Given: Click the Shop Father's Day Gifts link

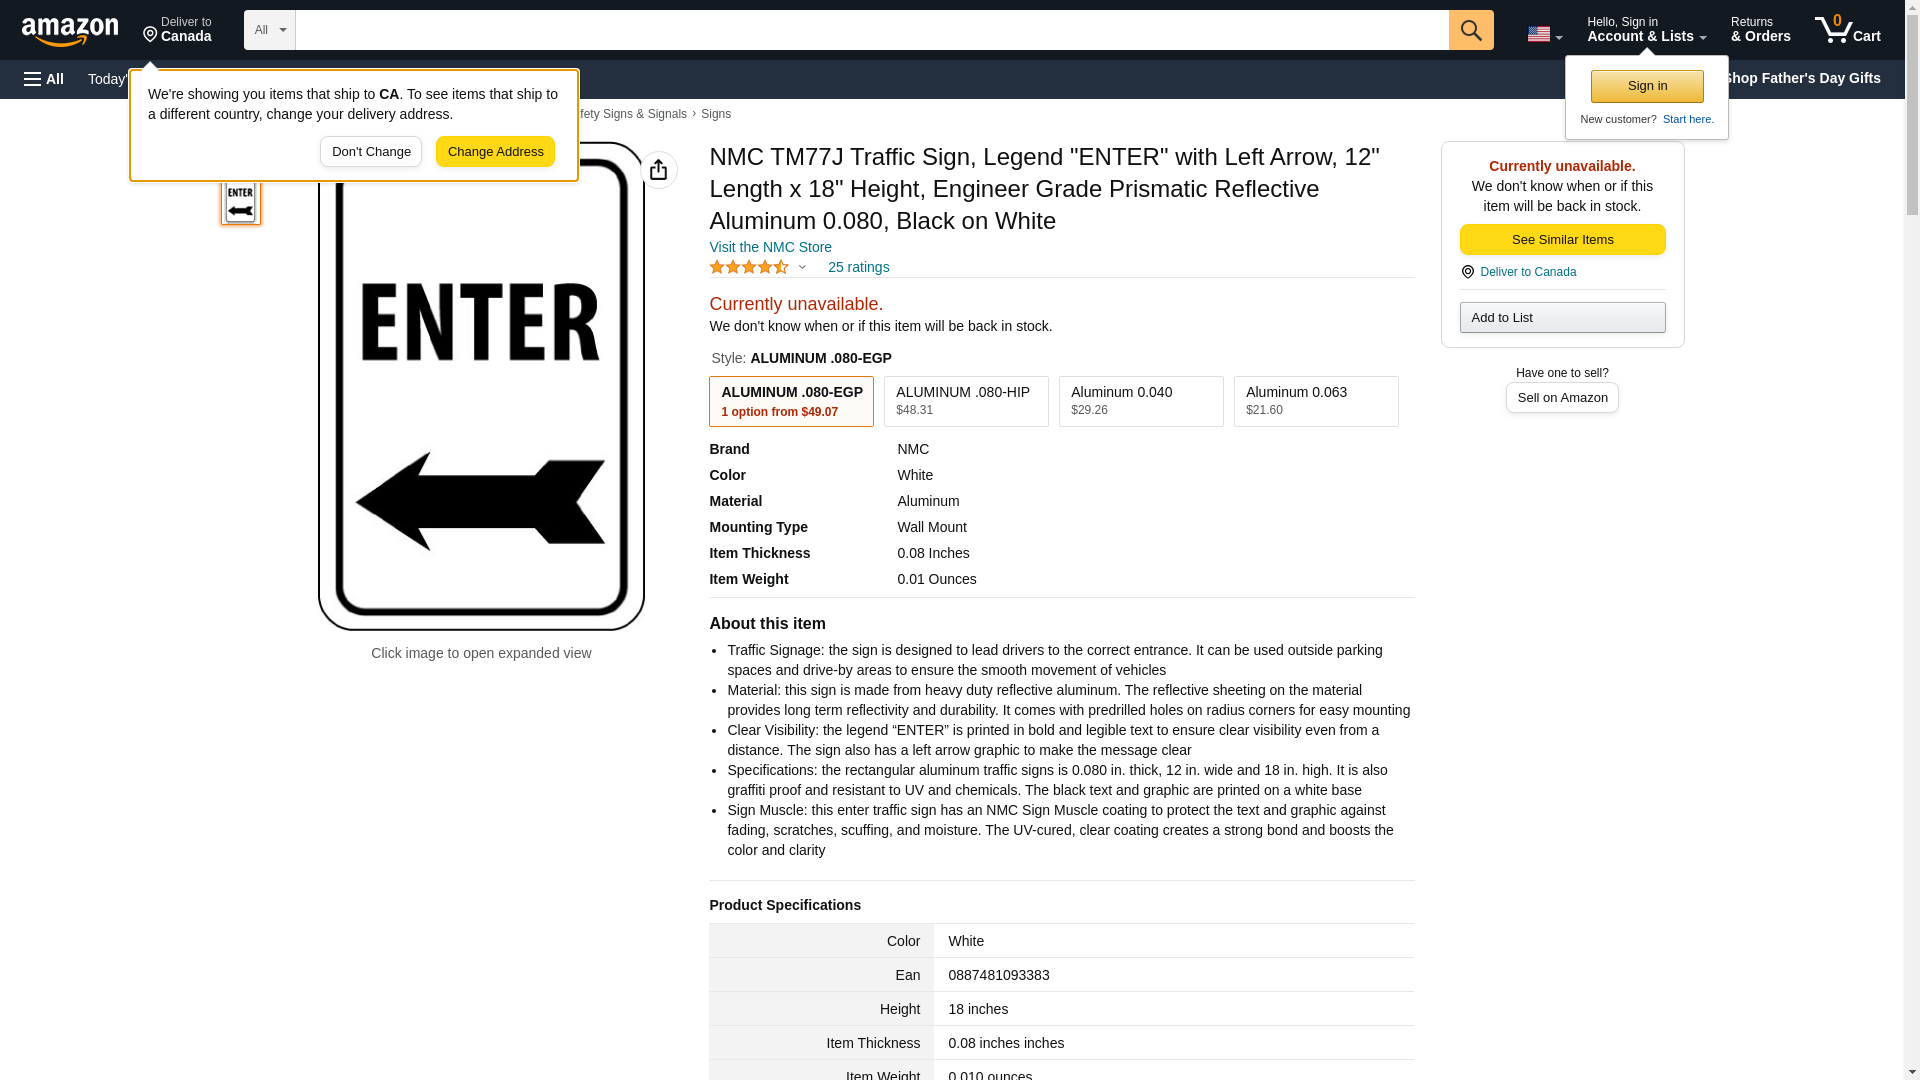Looking at the screenshot, I should pyautogui.click(x=1801, y=78).
